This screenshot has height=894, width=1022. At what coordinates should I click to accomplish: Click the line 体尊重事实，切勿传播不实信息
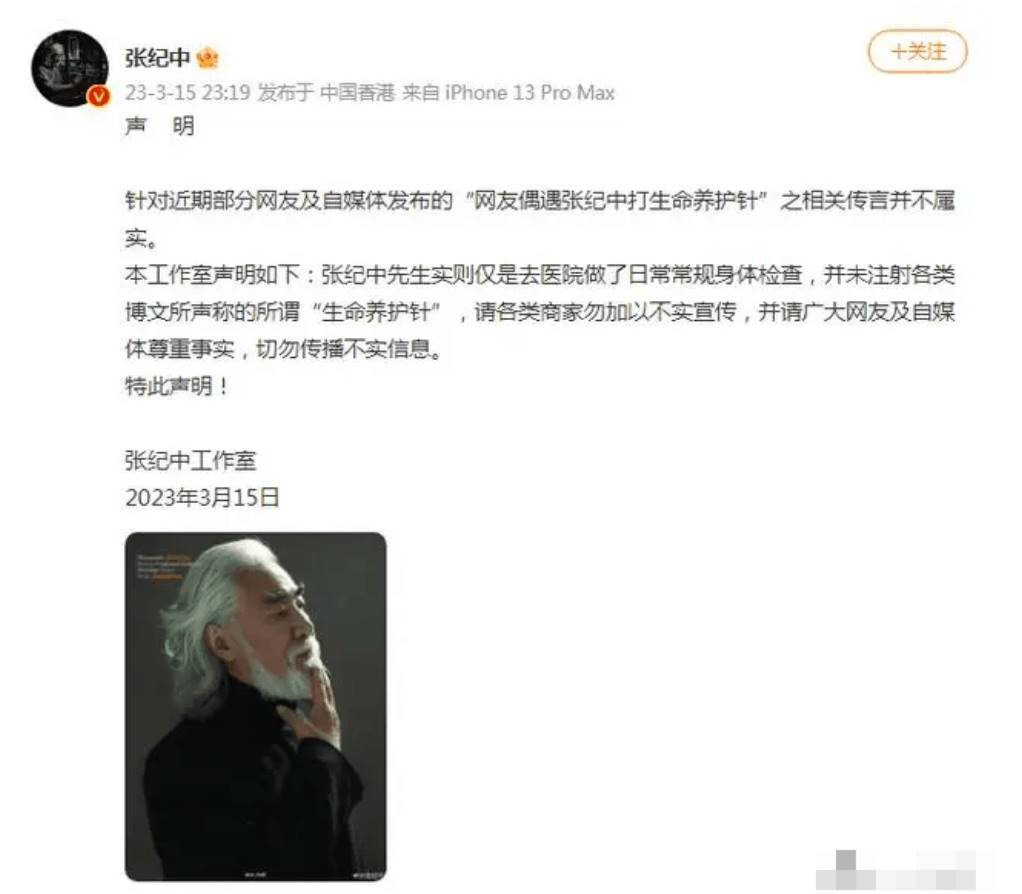(x=284, y=350)
